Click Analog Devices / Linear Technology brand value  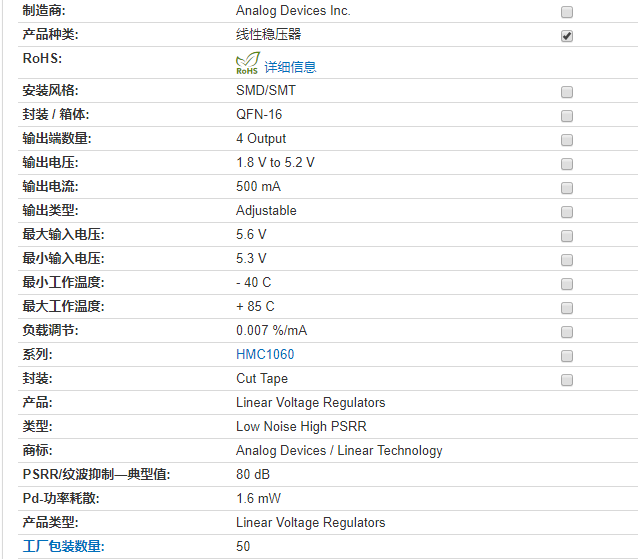pos(339,451)
